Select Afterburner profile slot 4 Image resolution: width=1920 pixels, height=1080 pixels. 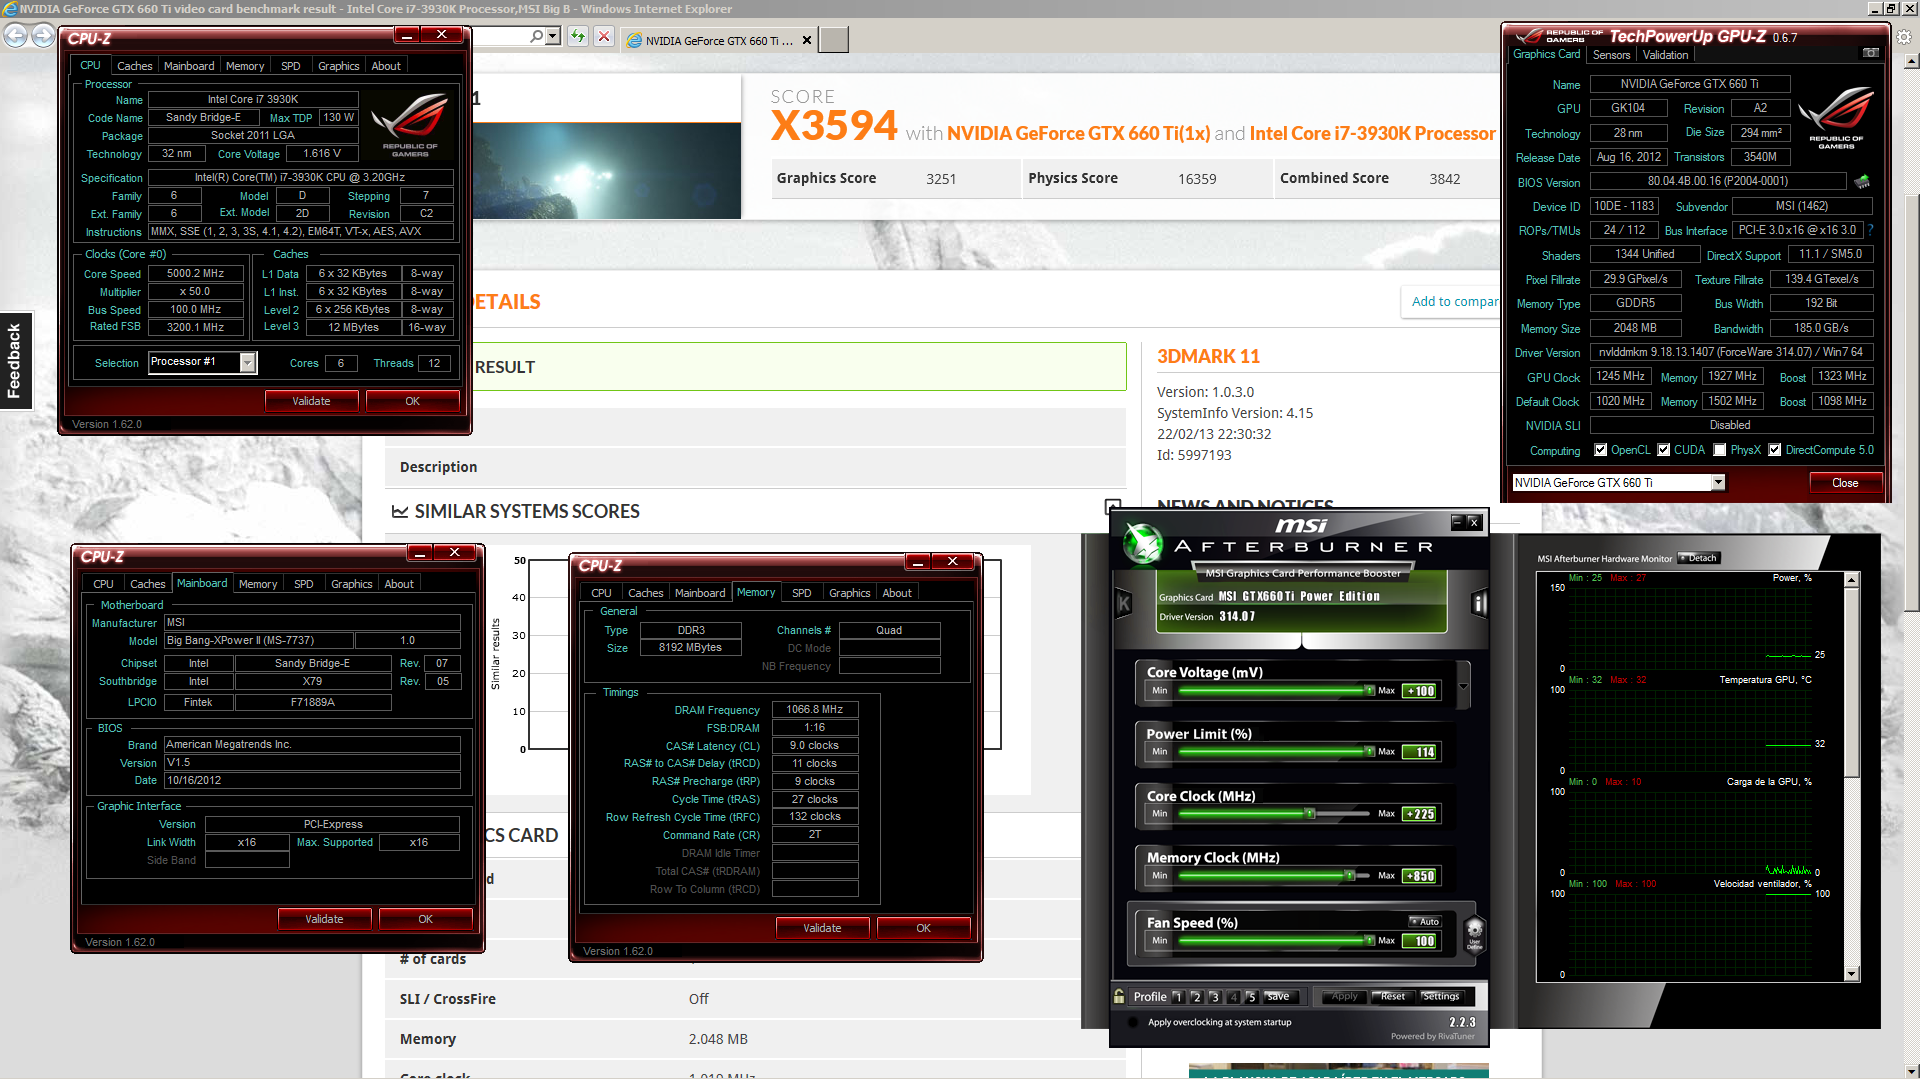1233,997
